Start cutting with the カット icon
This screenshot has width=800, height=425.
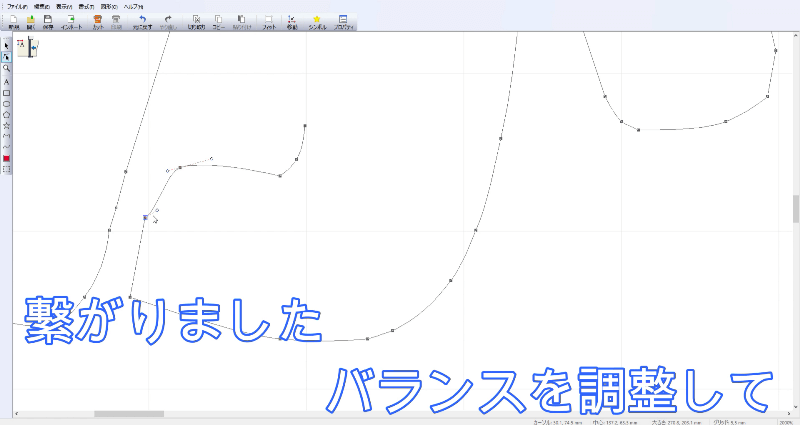(x=98, y=22)
